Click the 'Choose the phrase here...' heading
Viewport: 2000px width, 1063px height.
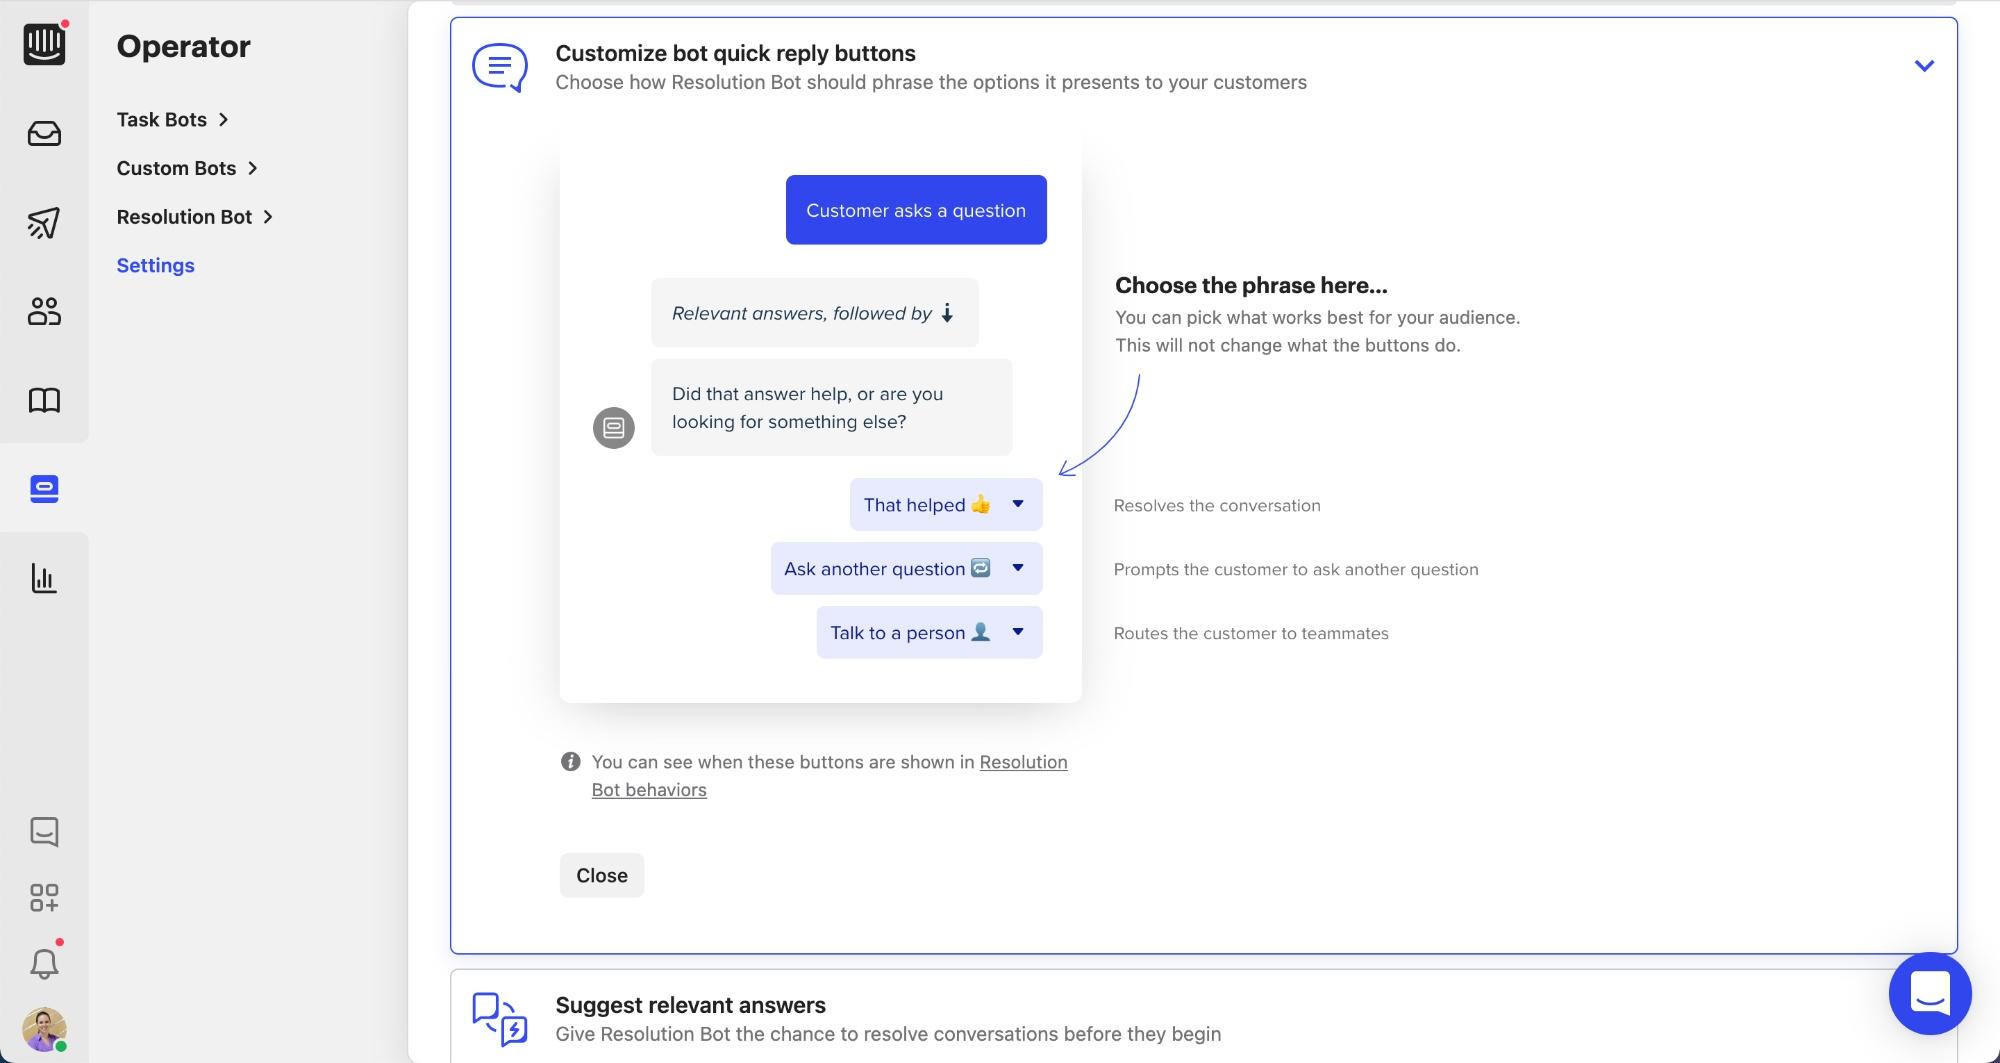(1251, 285)
